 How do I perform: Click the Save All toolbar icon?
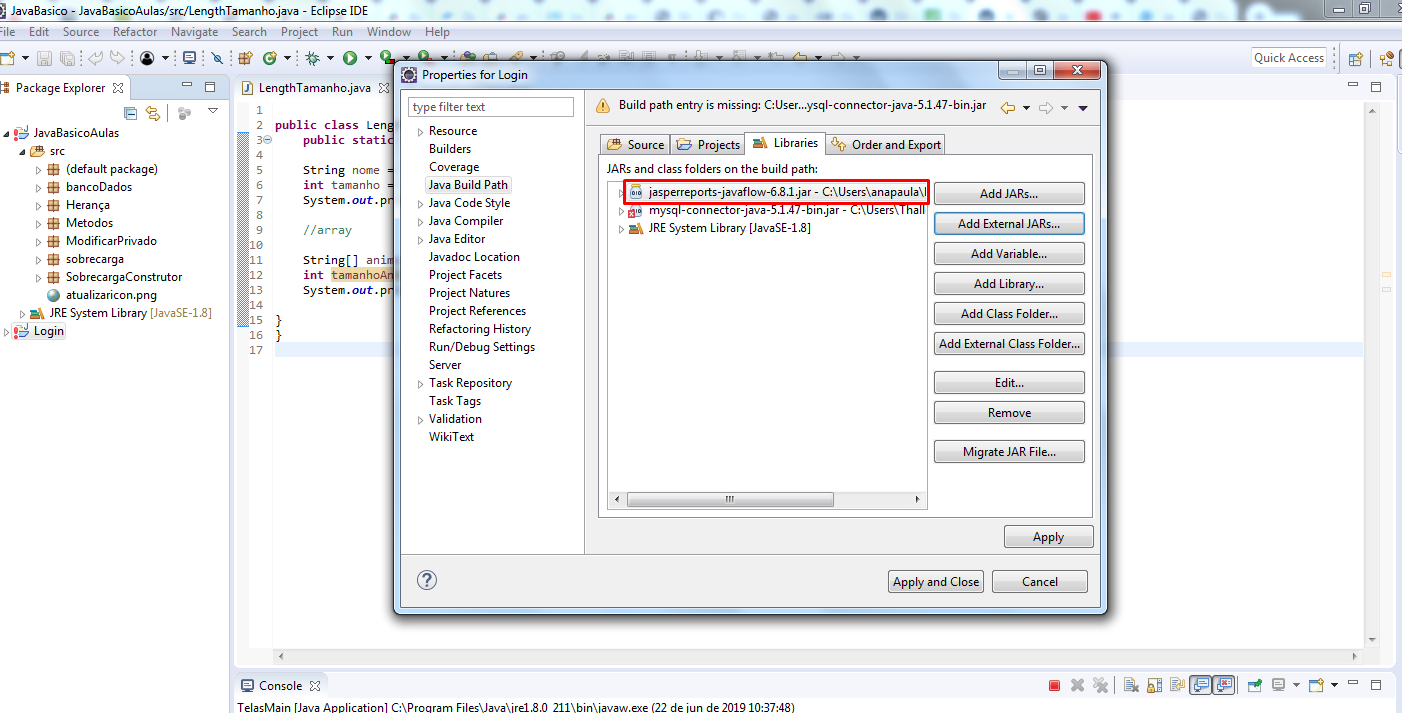pos(68,59)
